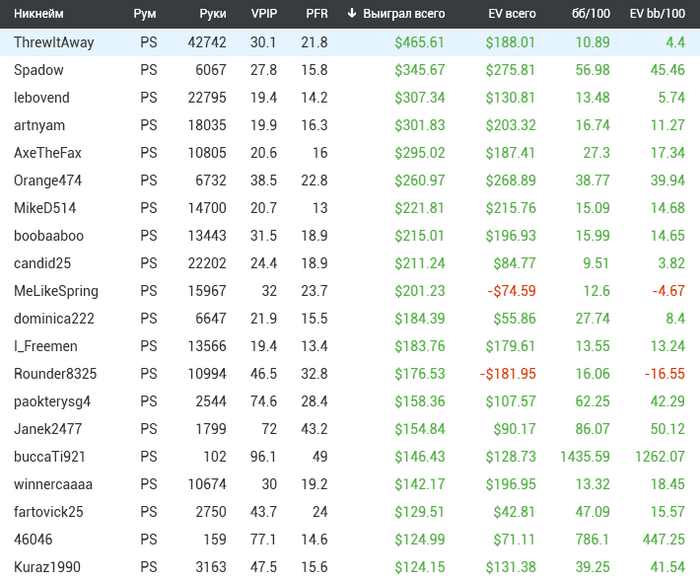Image resolution: width=700 pixels, height=579 pixels.
Task: Click winnings value $345.67
Action: pos(420,70)
